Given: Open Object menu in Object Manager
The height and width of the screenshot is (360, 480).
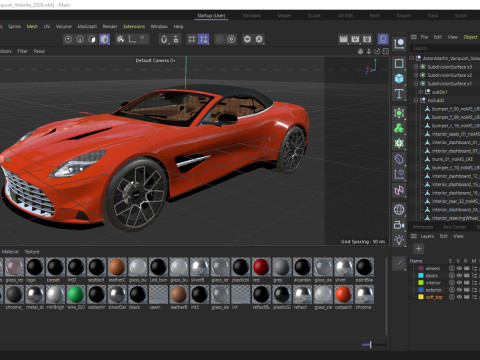Looking at the screenshot, I should click(x=470, y=37).
